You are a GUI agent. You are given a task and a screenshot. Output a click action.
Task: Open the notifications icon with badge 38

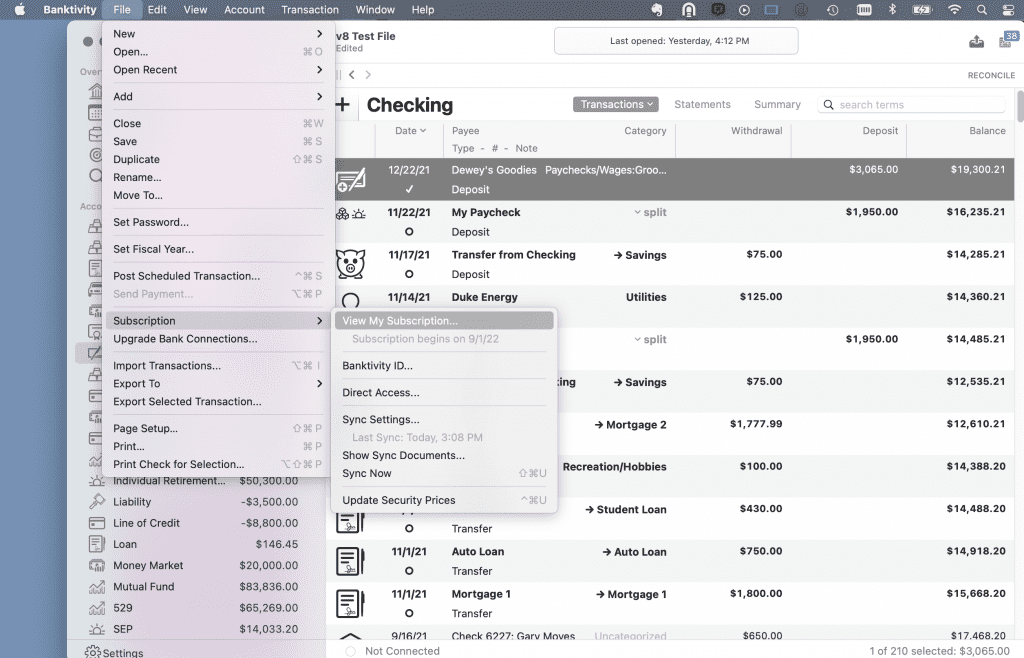1008,40
